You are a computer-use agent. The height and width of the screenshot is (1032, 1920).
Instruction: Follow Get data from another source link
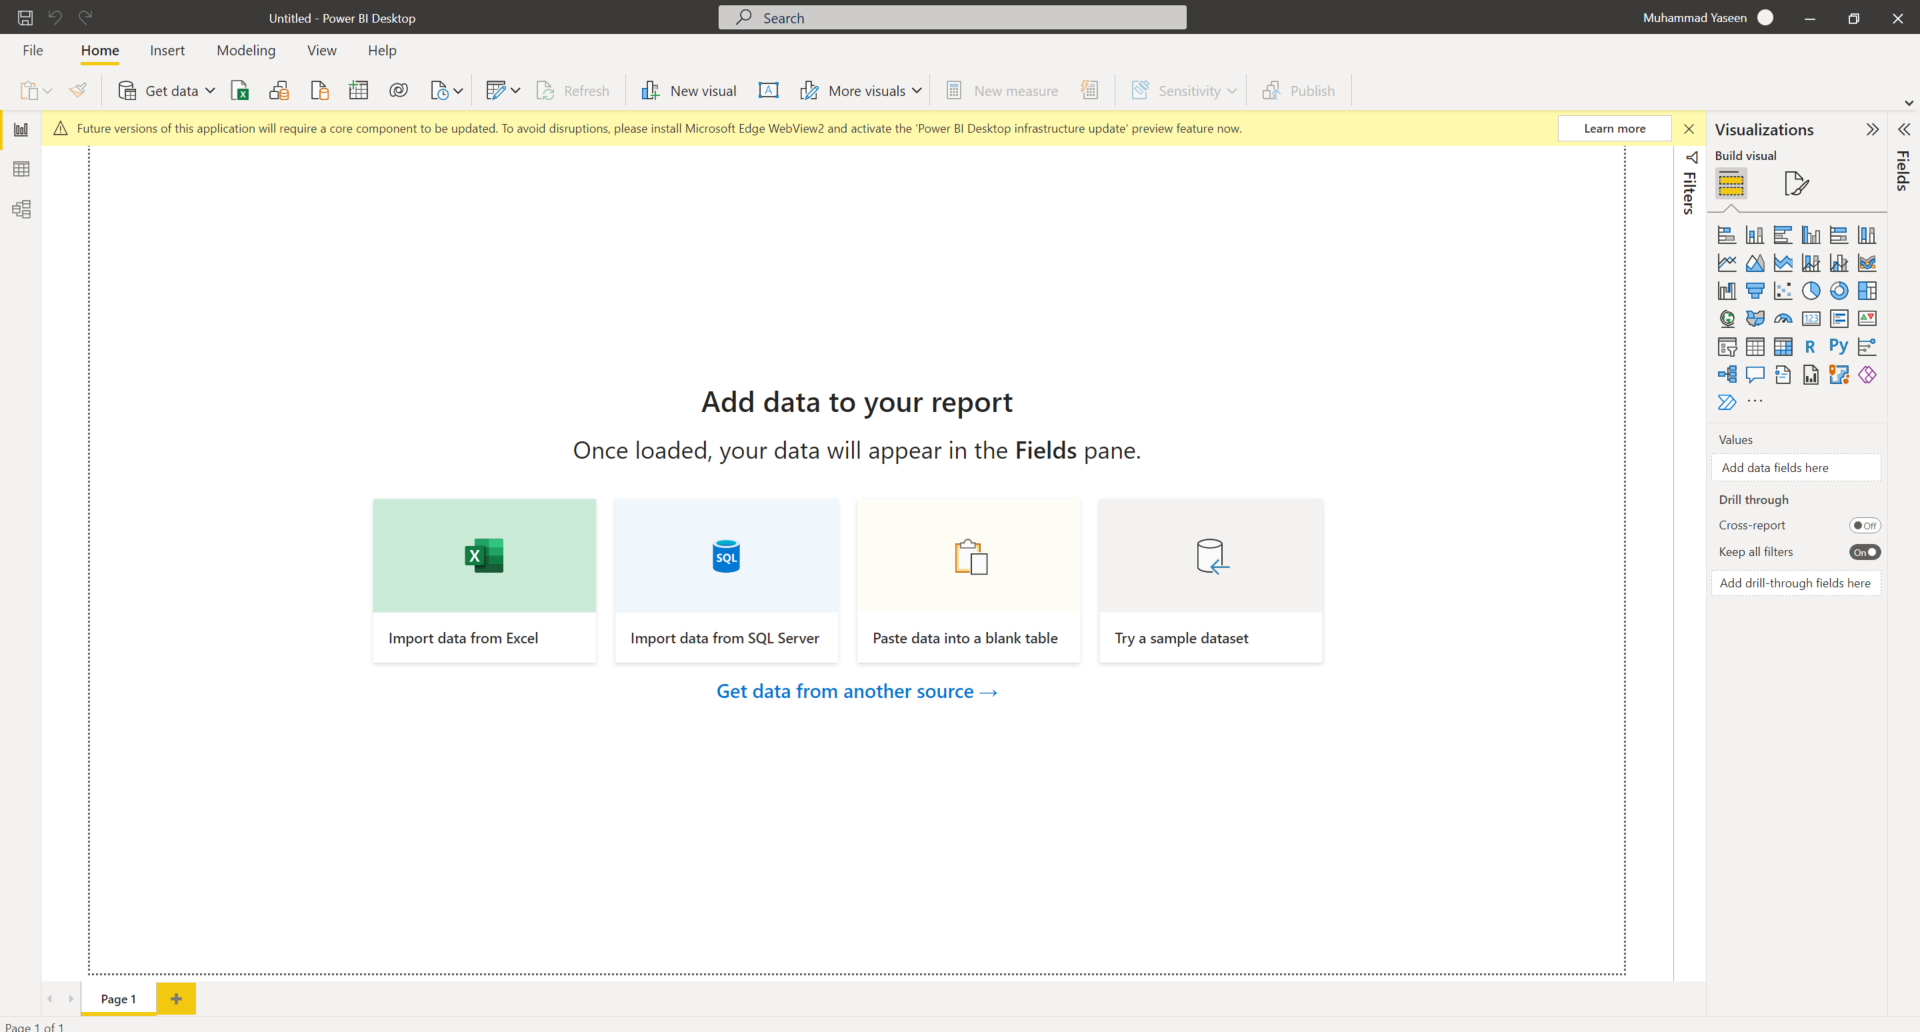click(857, 692)
